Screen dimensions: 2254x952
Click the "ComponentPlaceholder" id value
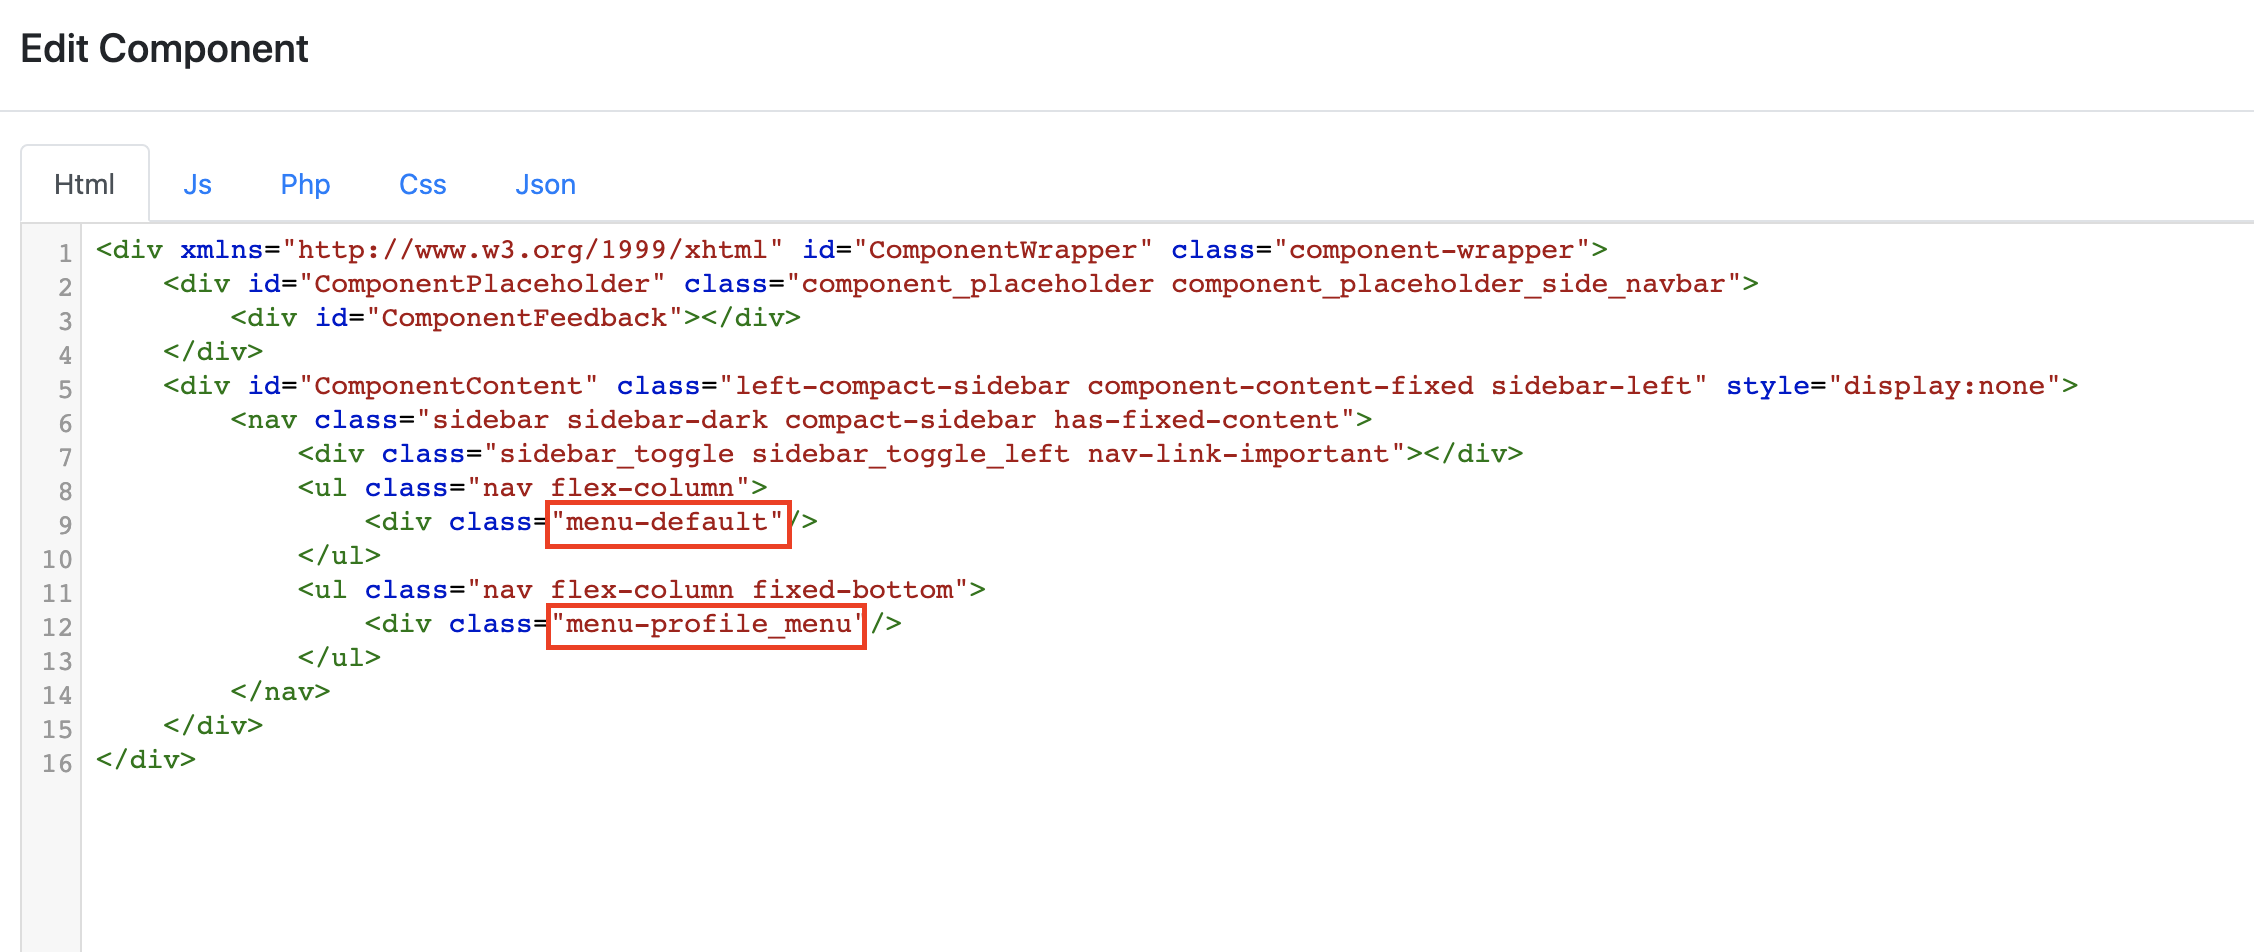click(482, 284)
